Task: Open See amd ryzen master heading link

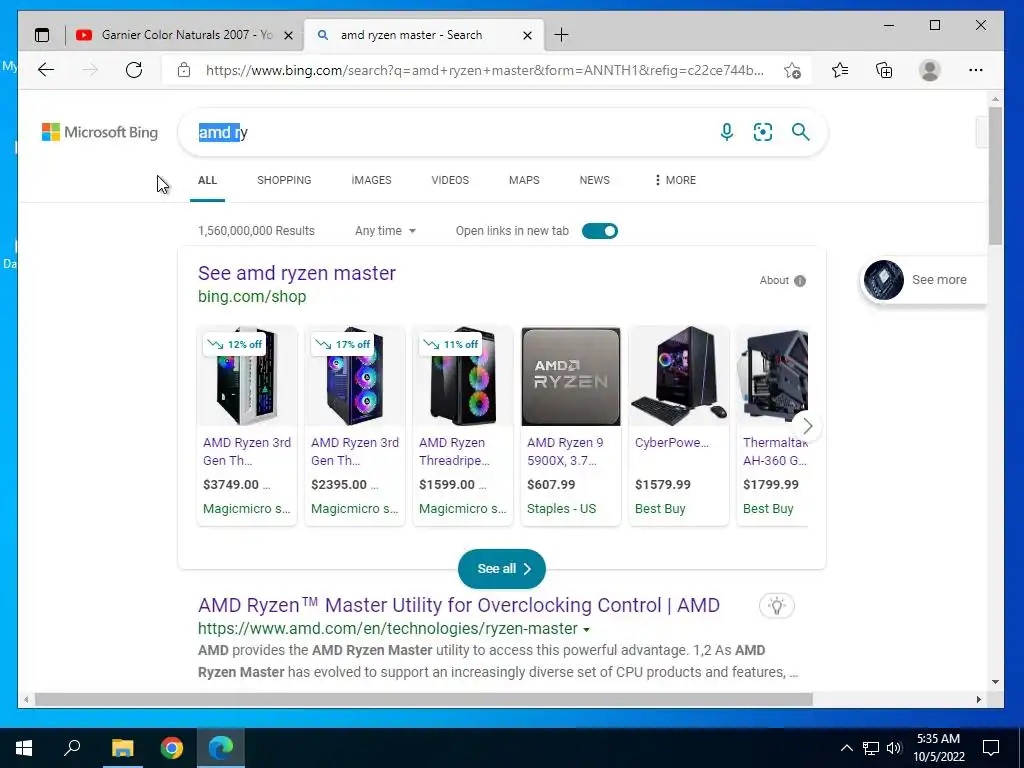Action: tap(296, 273)
